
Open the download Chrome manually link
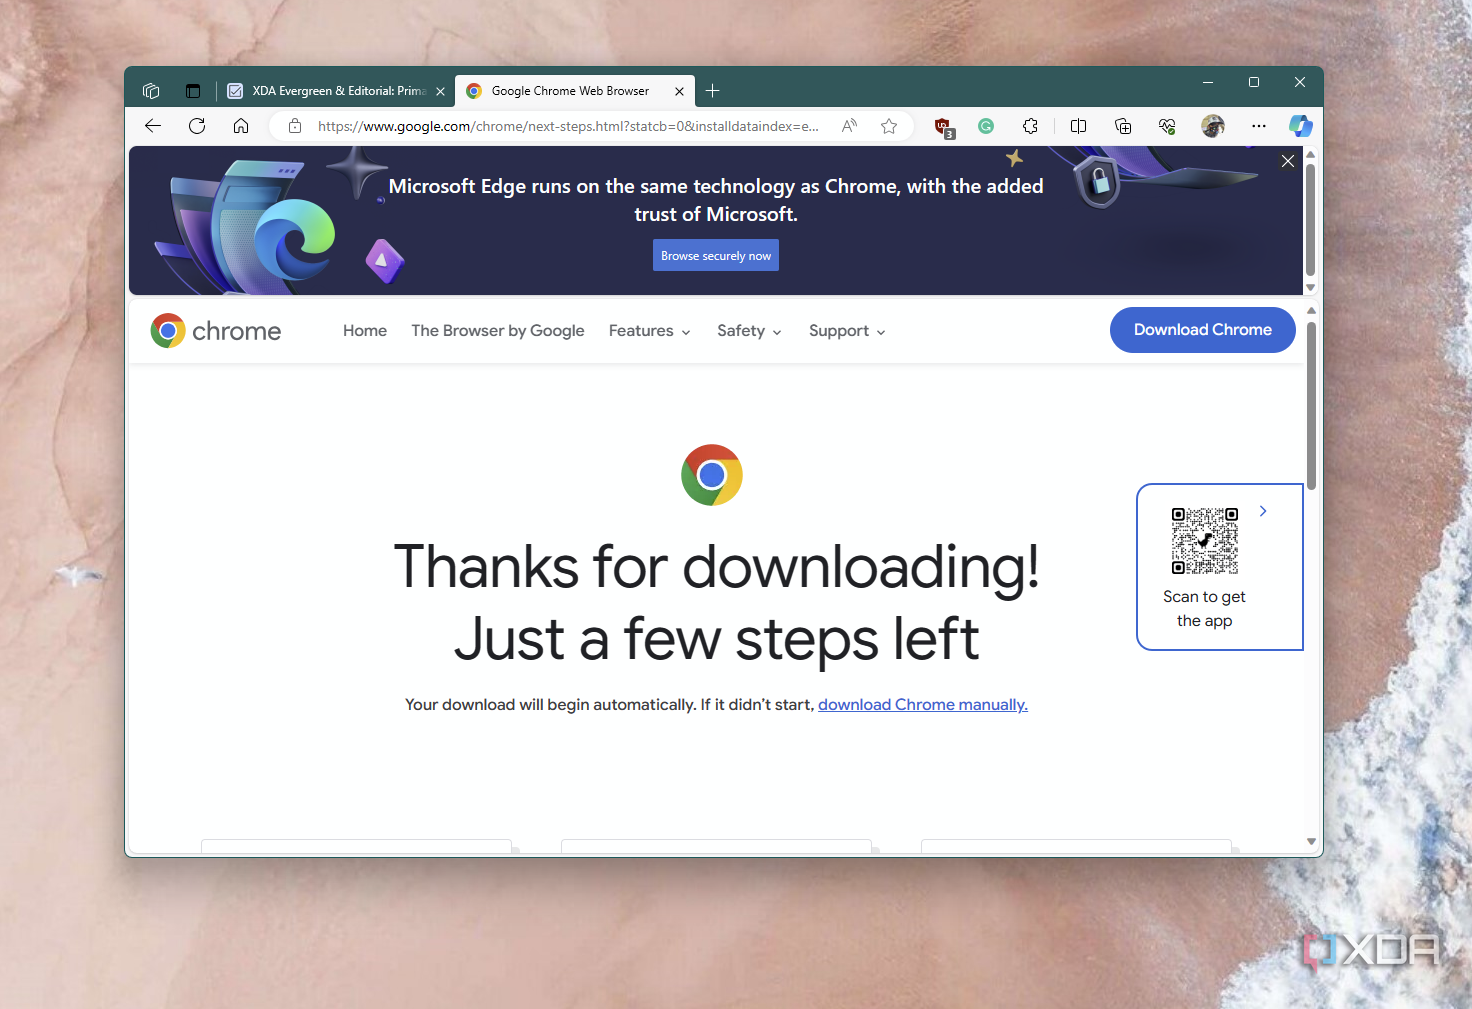(923, 705)
